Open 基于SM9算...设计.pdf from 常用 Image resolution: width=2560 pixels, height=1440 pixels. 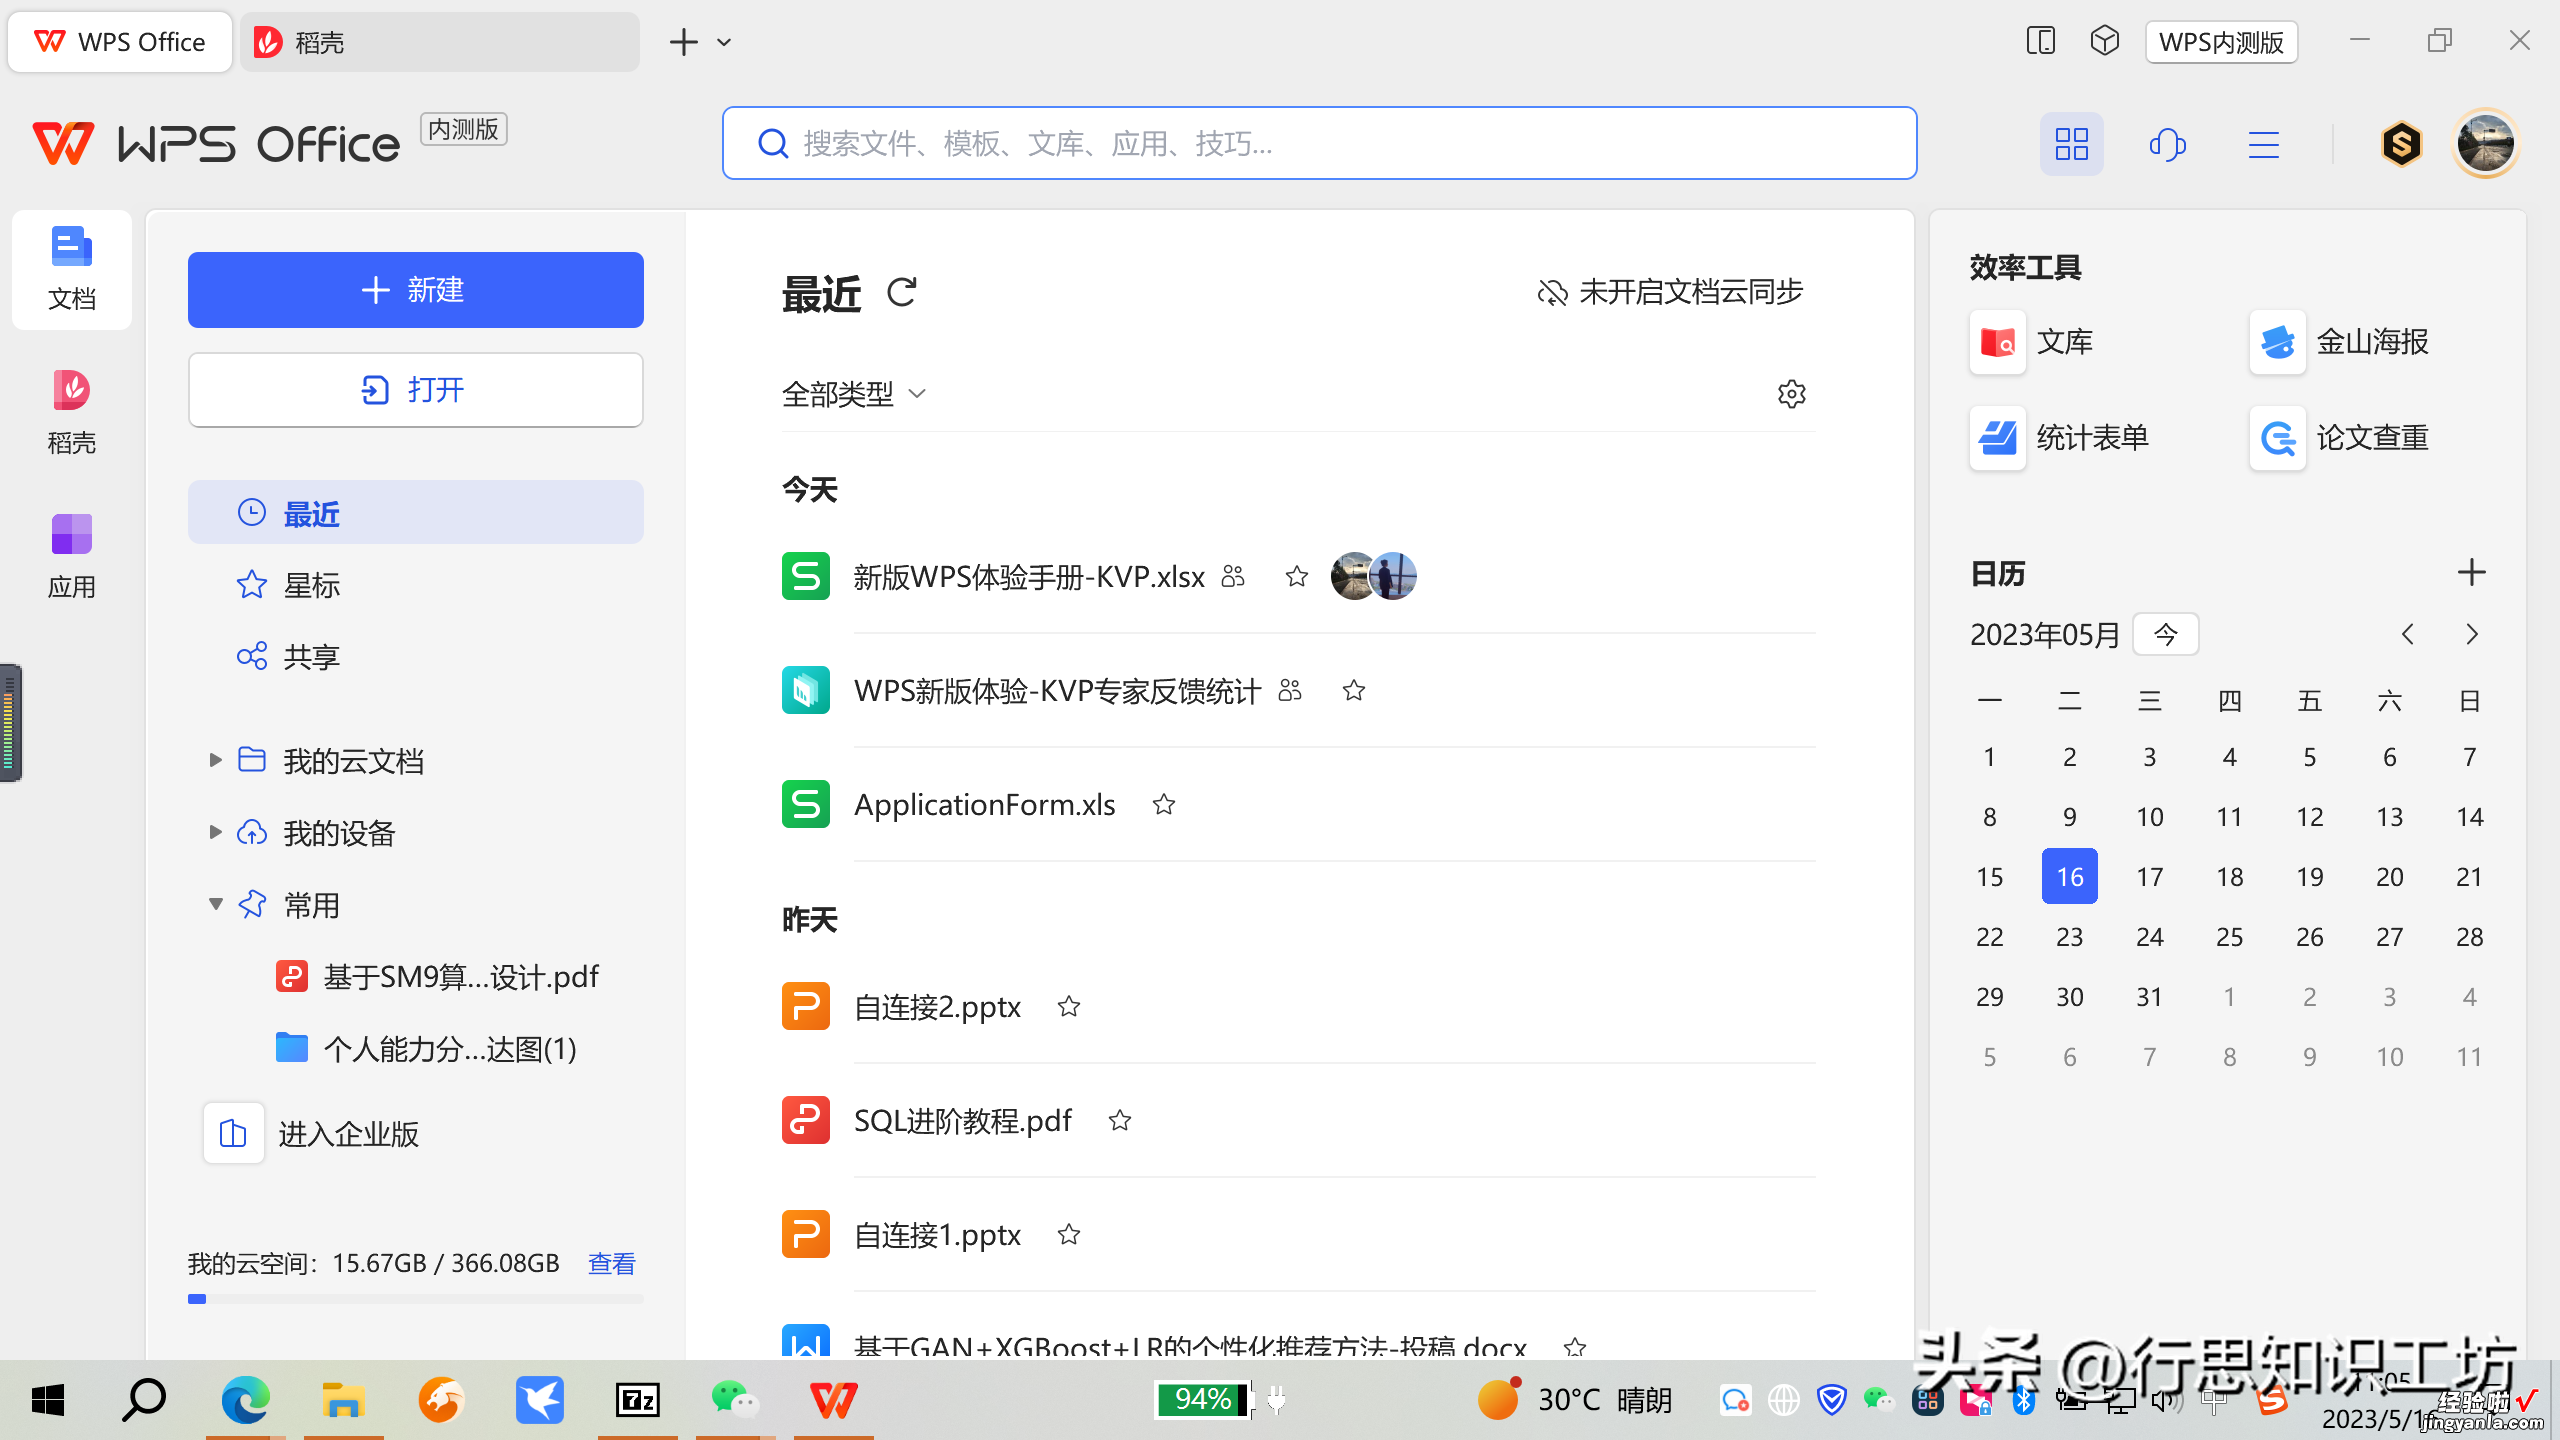(x=437, y=977)
